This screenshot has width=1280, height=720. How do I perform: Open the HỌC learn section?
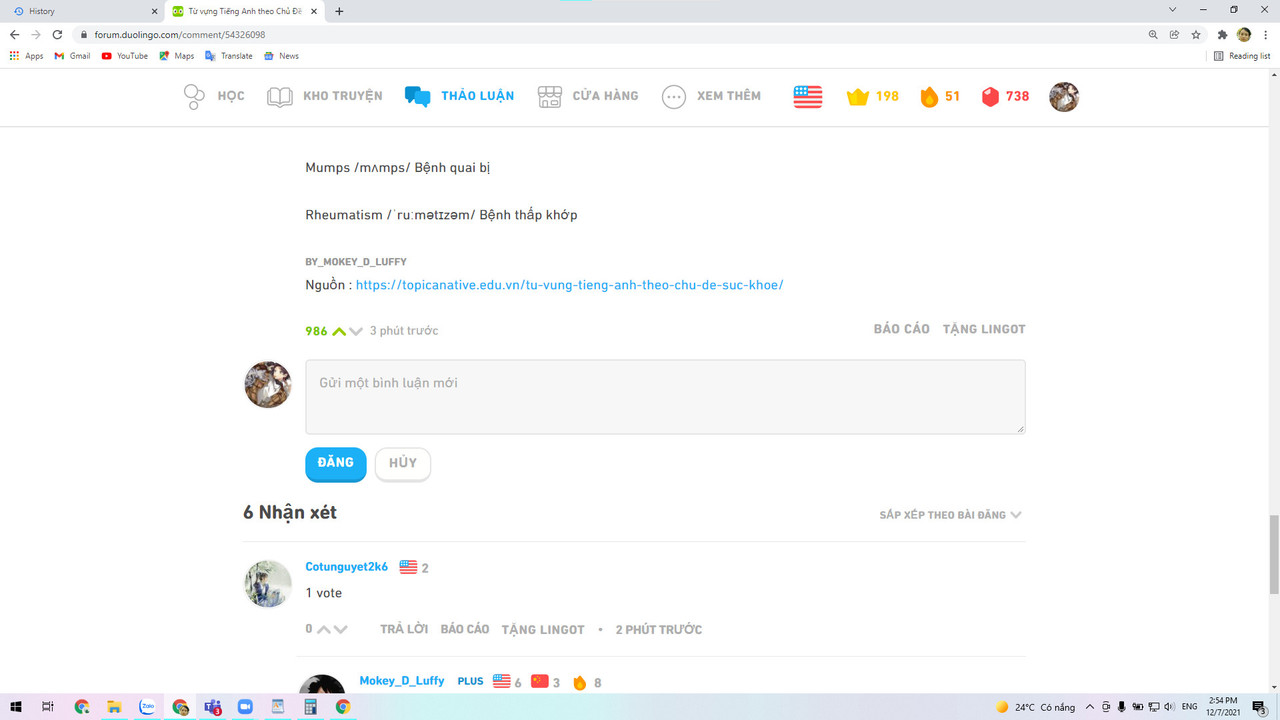click(214, 96)
